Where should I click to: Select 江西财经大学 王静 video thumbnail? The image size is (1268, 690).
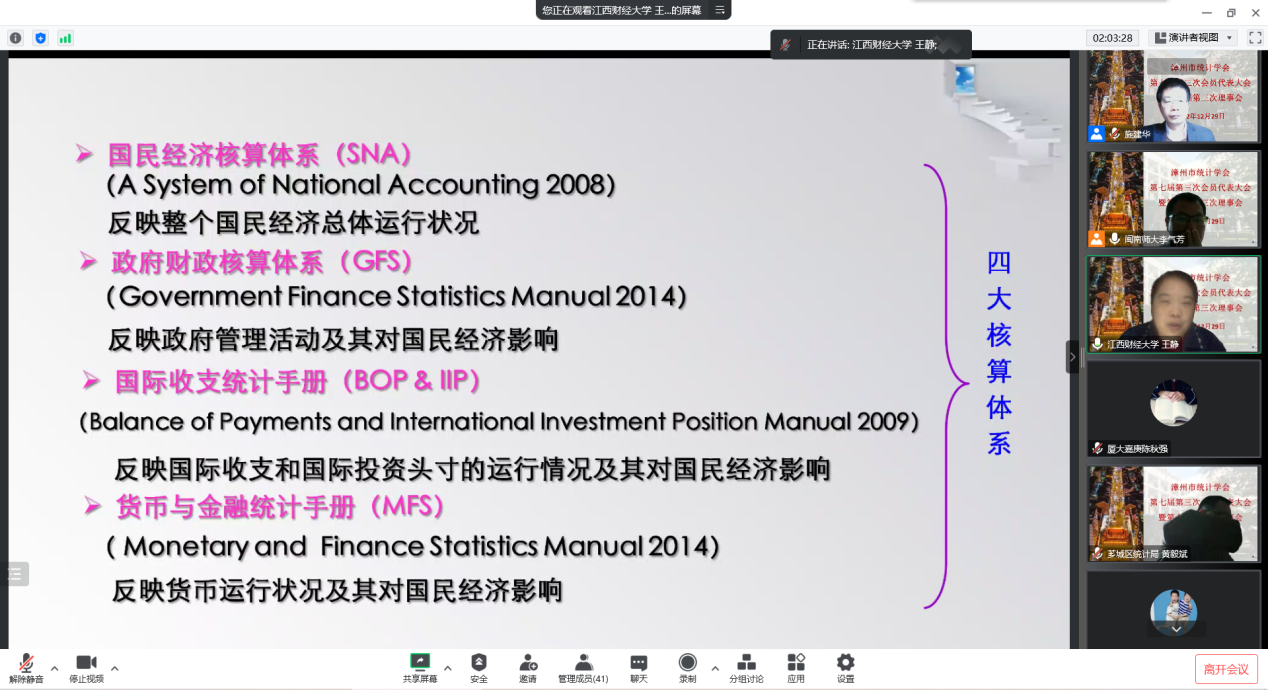tap(1173, 304)
